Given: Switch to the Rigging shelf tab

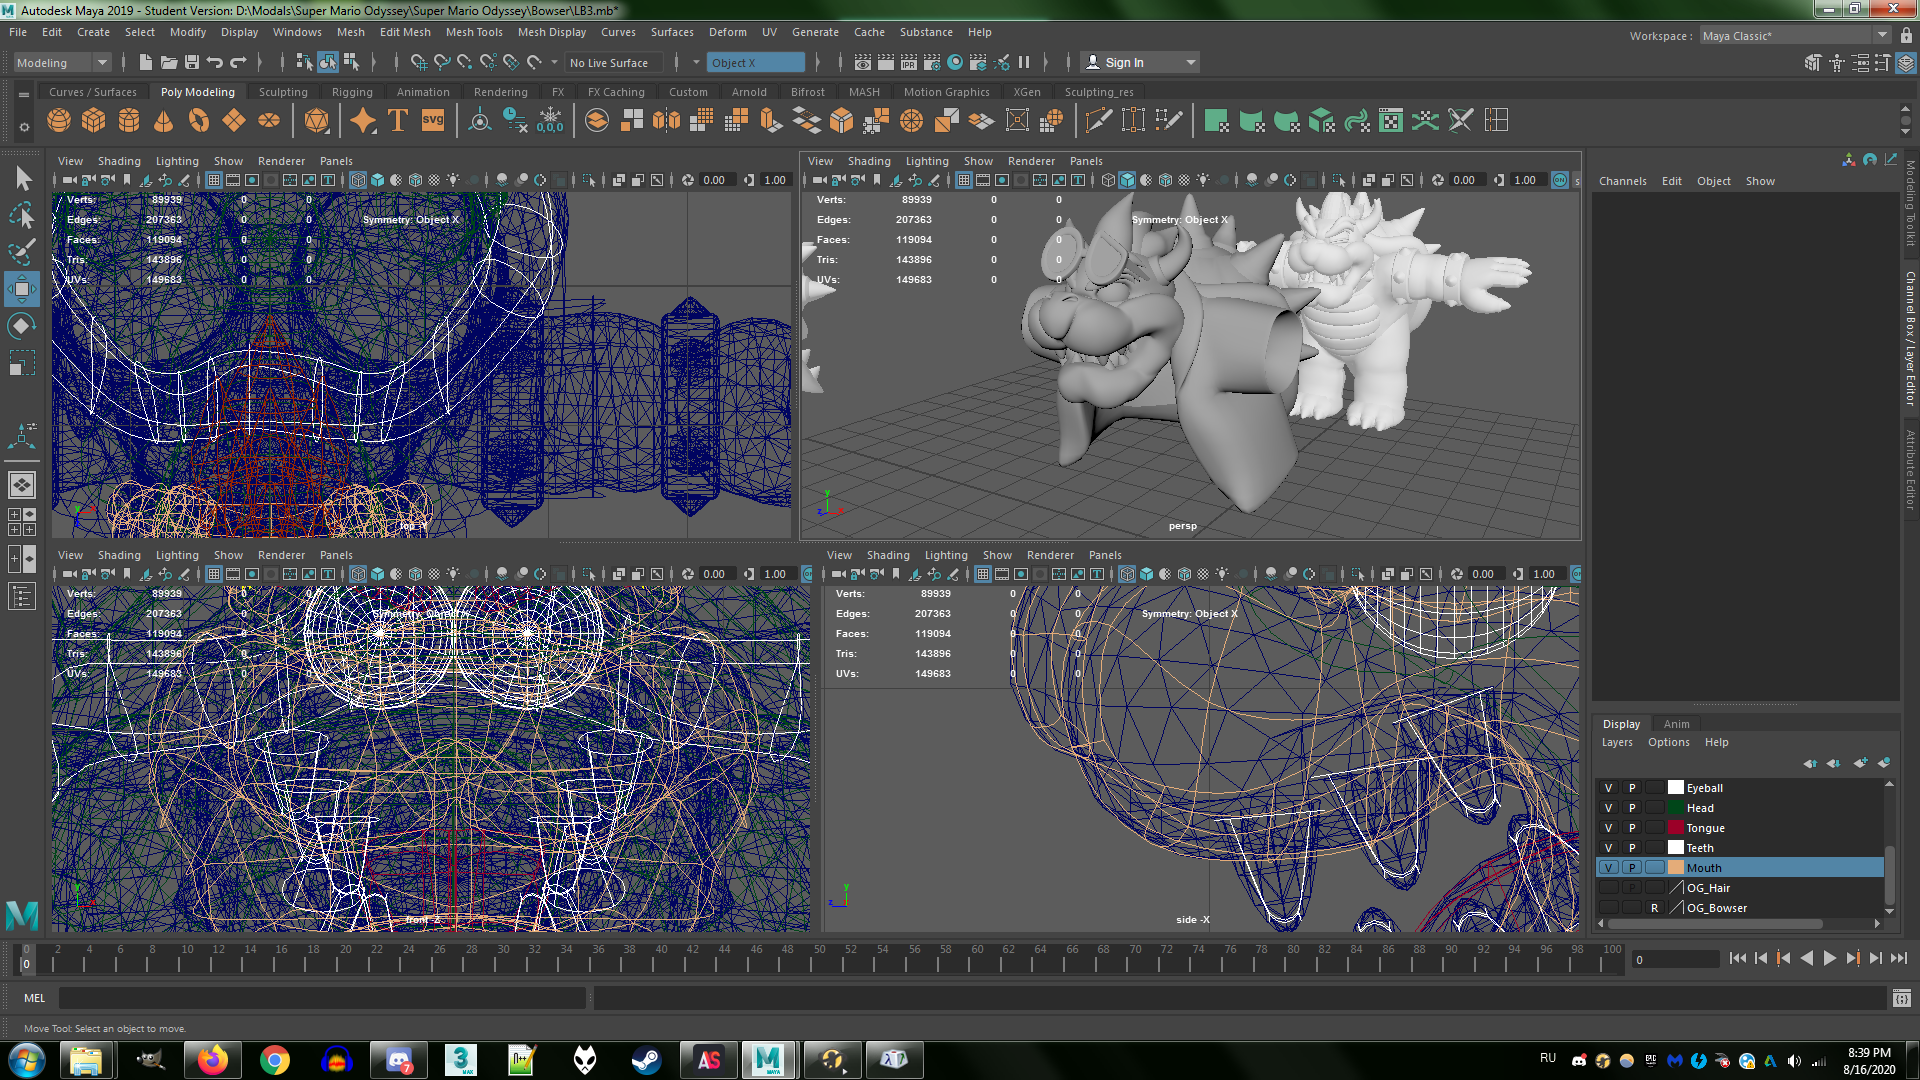Looking at the screenshot, I should pyautogui.click(x=352, y=92).
